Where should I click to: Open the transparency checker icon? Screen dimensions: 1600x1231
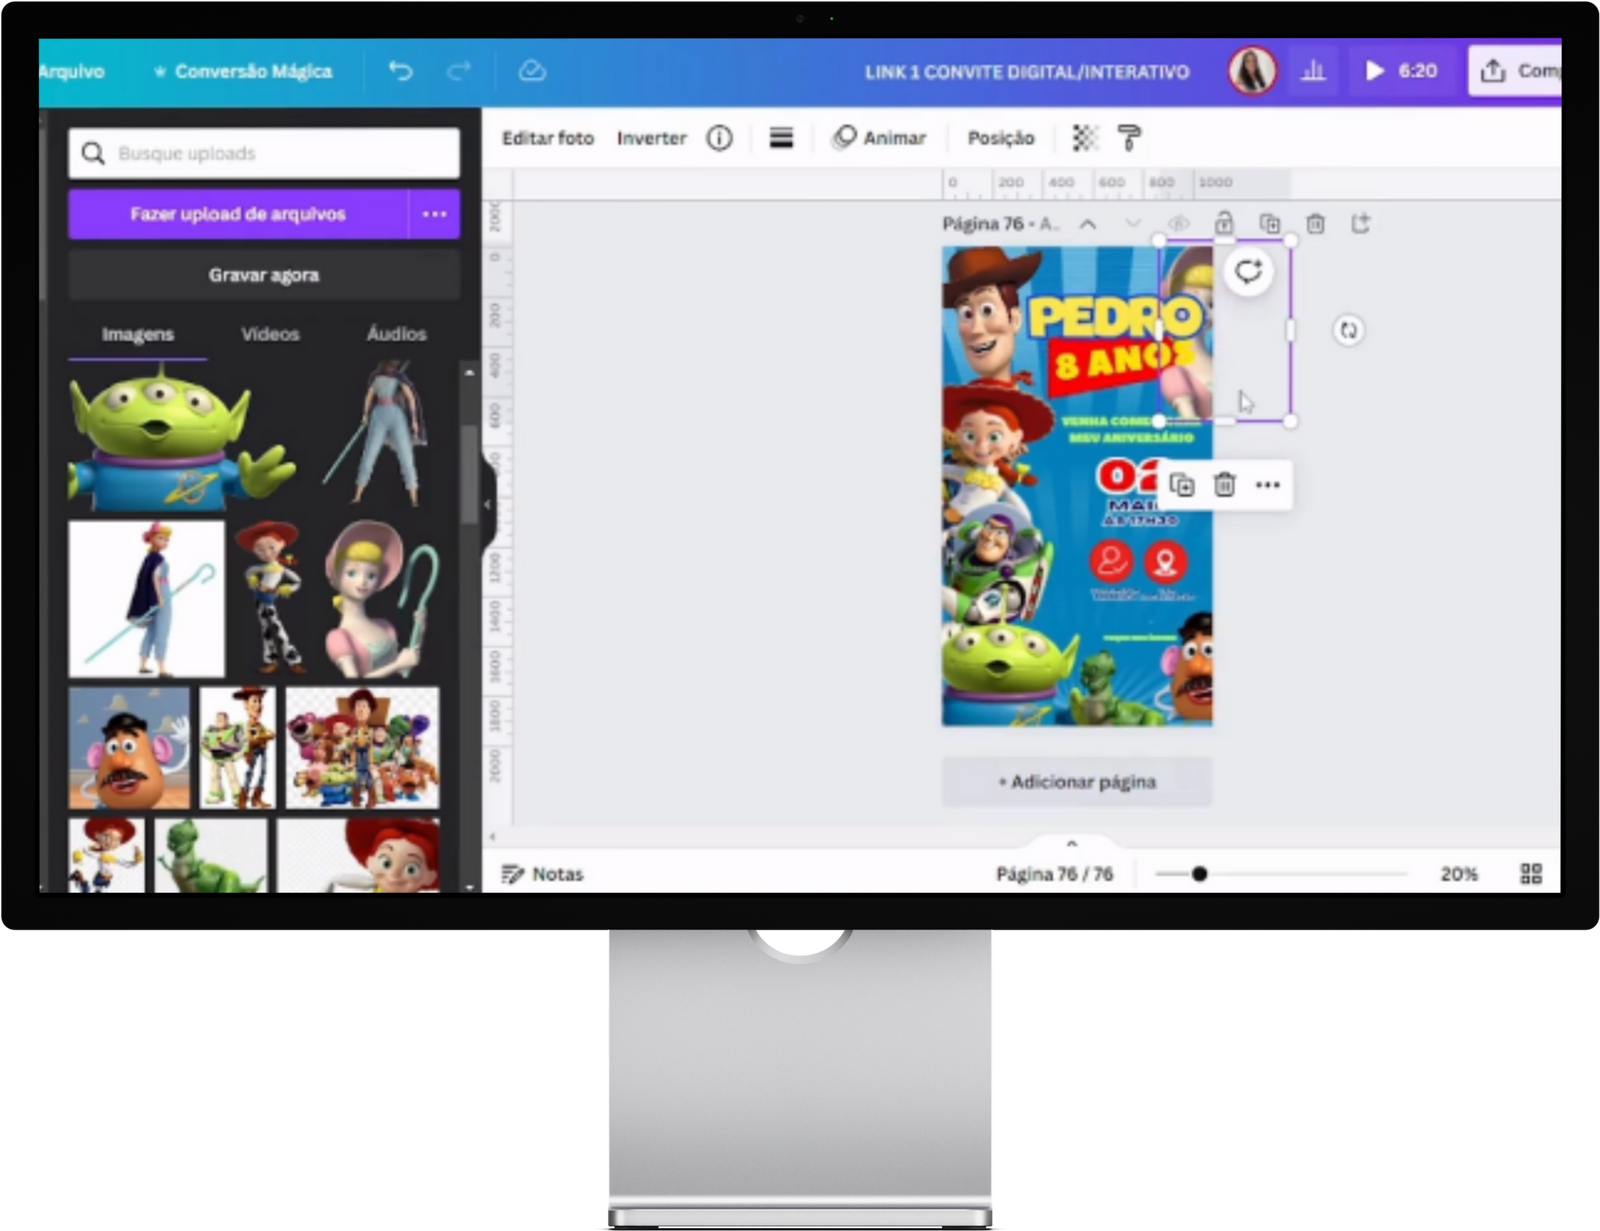1085,138
